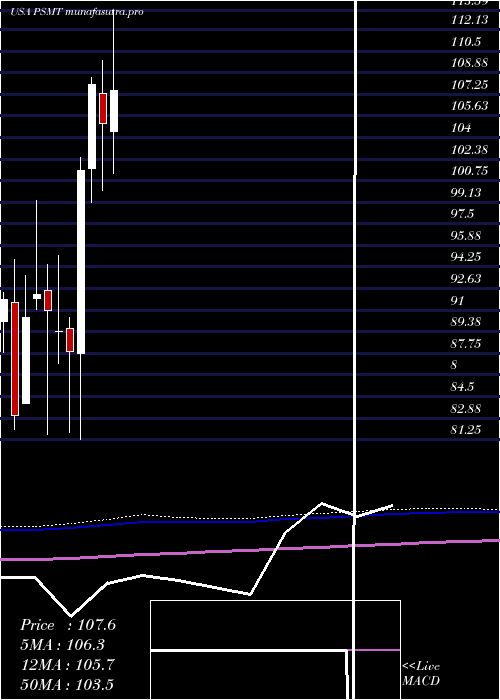Click the blue moving average line
This screenshot has height=700, width=500.
pos(250,519)
